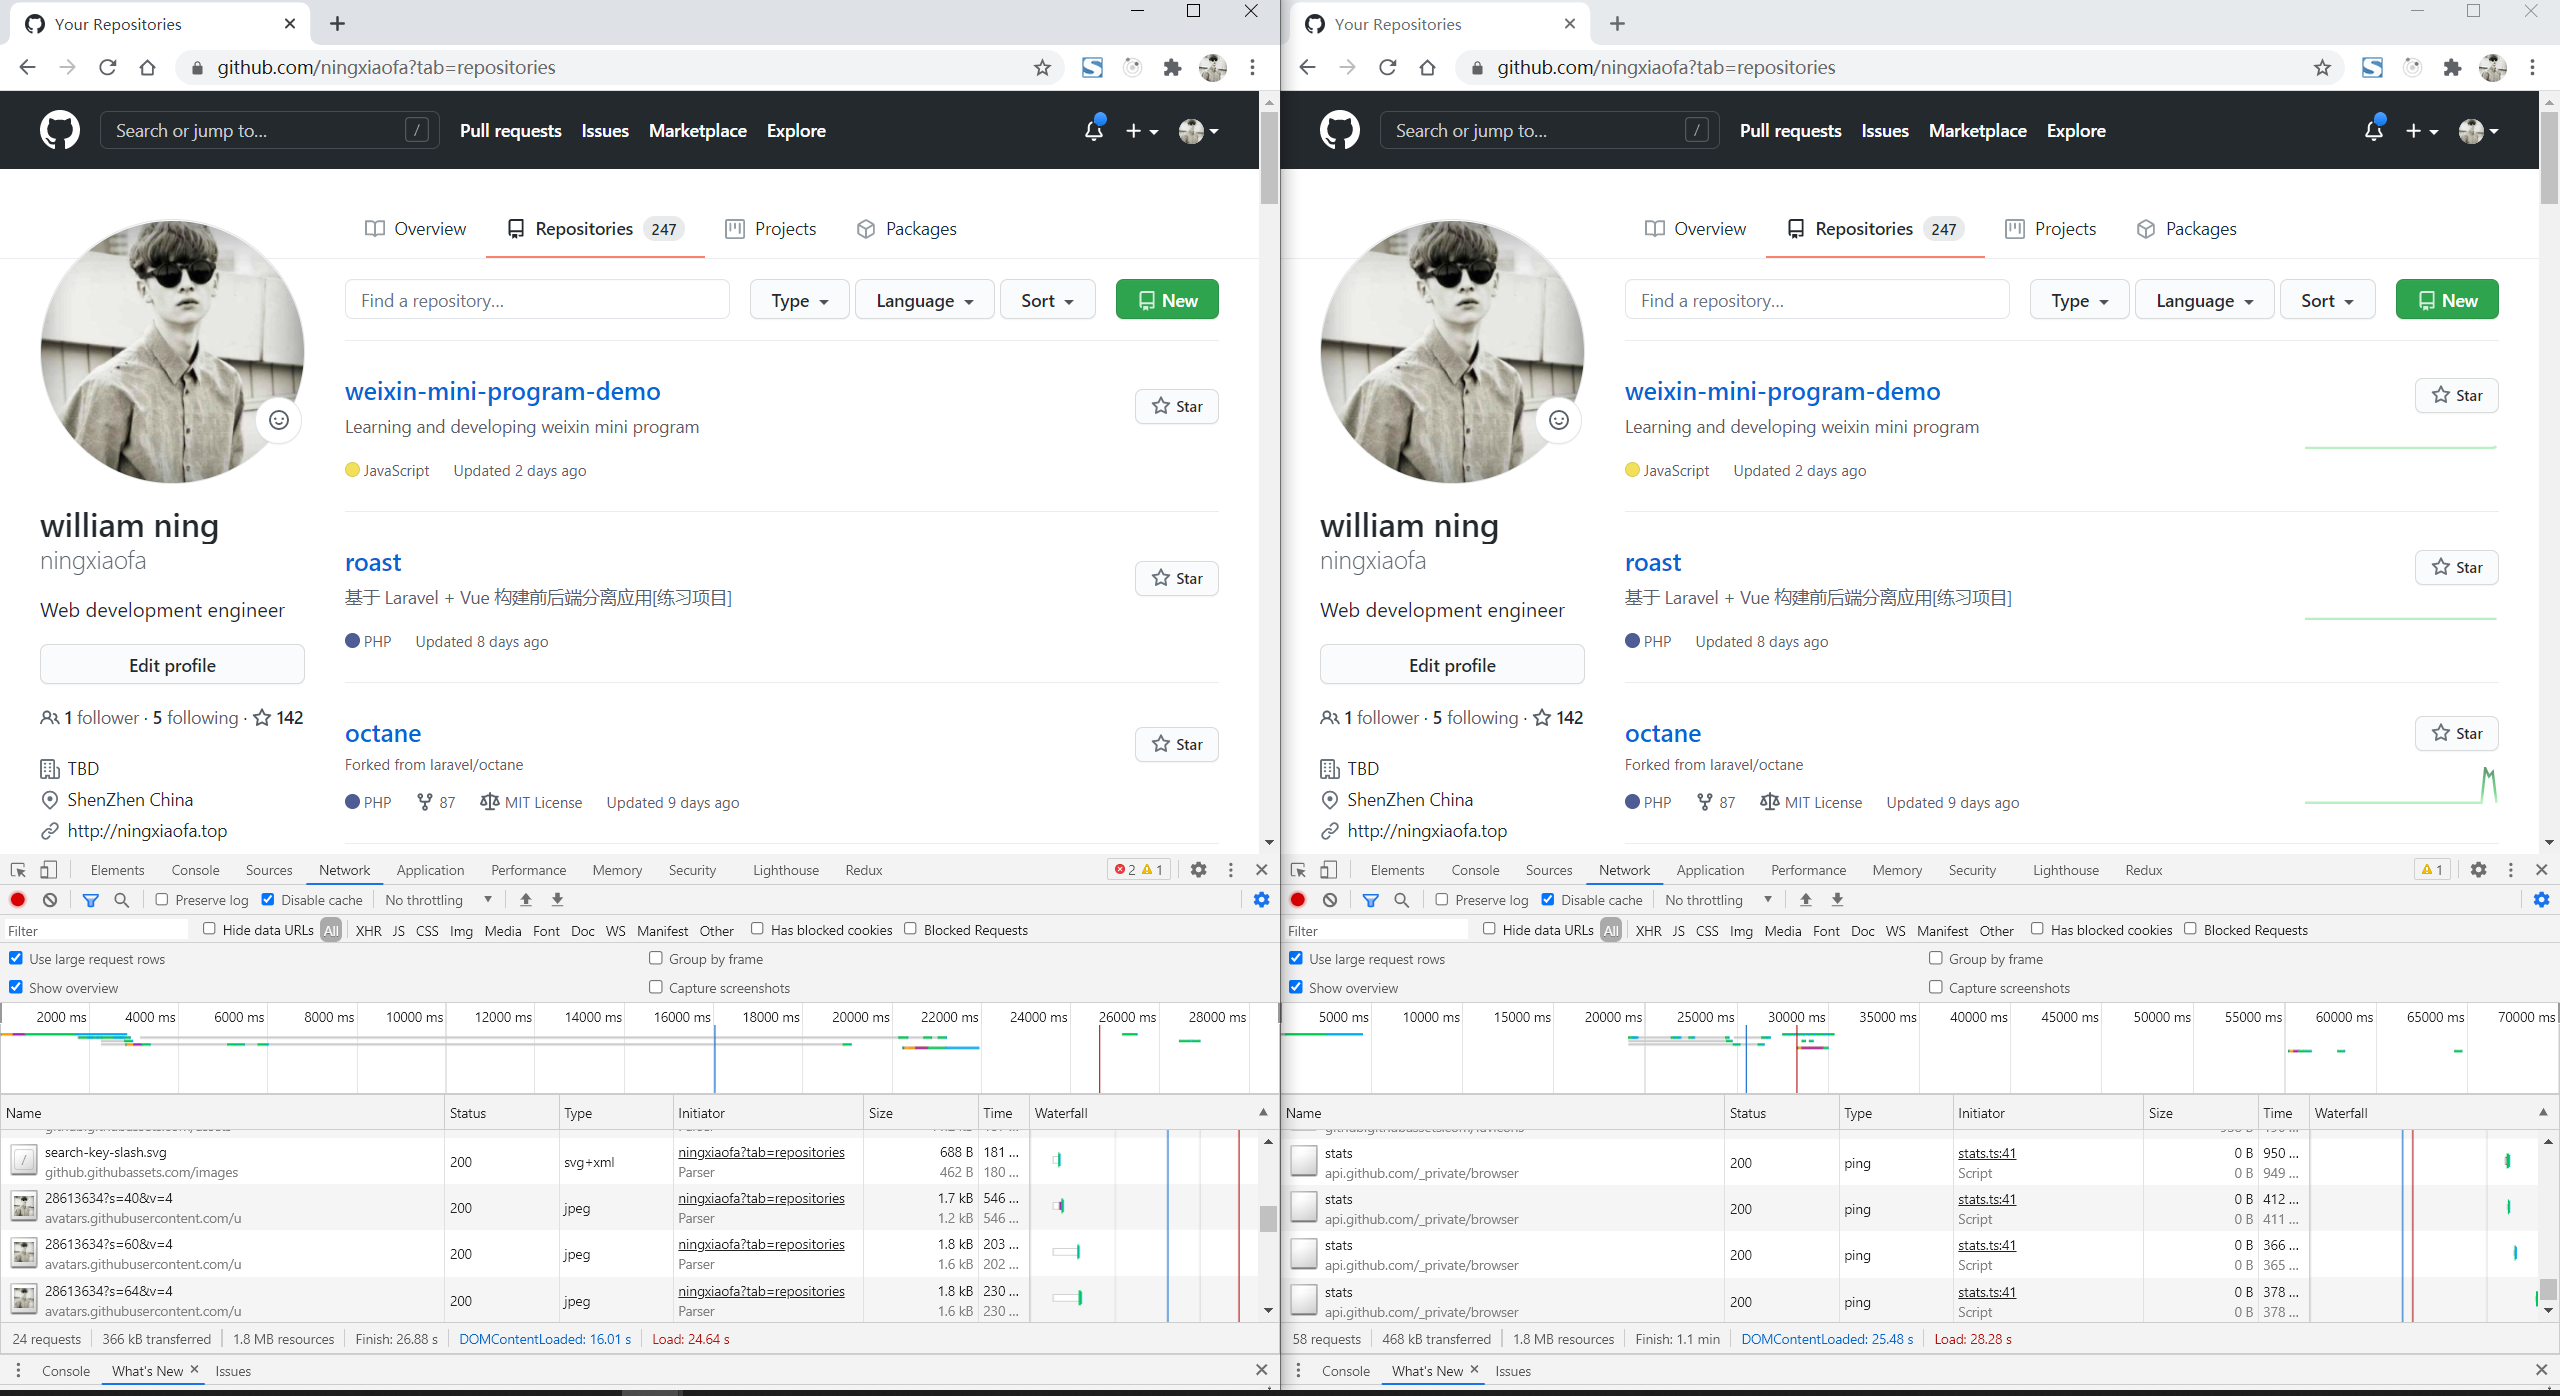Open network search magnifier in left DevTools
Image resolution: width=2560 pixels, height=1396 pixels.
122,900
